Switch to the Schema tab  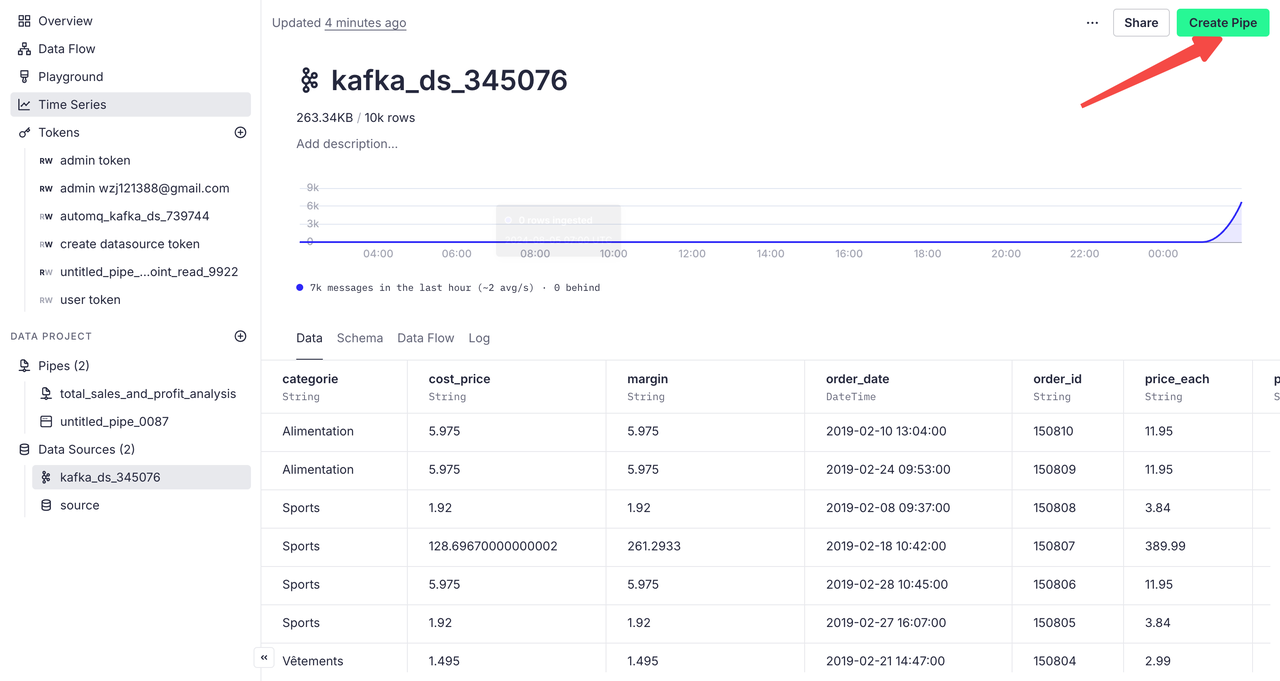pyautogui.click(x=360, y=338)
